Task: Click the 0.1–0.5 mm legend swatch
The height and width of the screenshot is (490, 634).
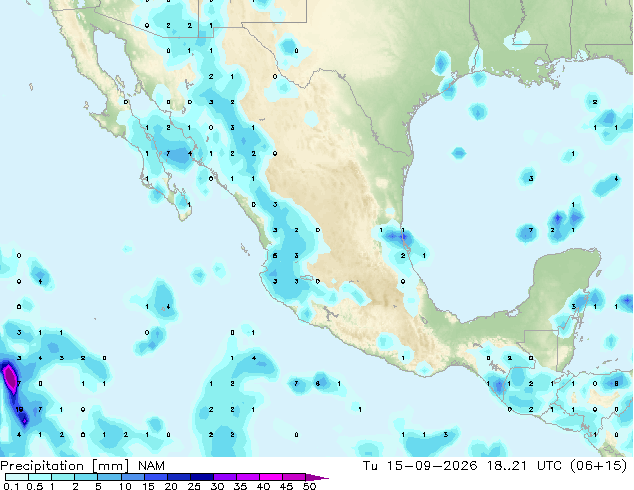Action: point(17,477)
